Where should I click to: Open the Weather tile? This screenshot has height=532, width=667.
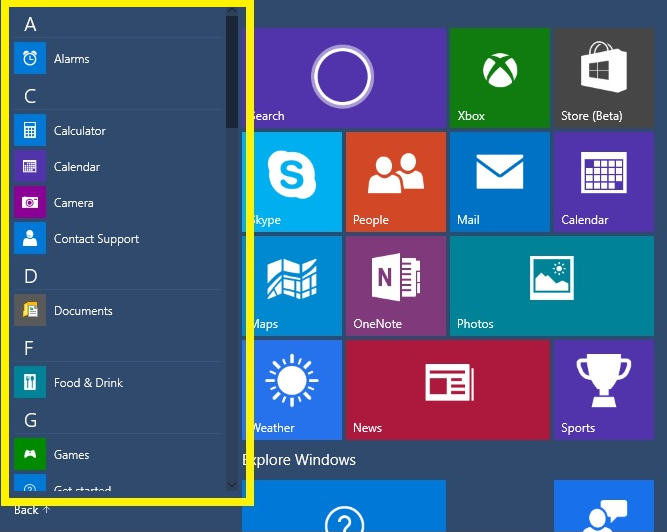(292, 390)
